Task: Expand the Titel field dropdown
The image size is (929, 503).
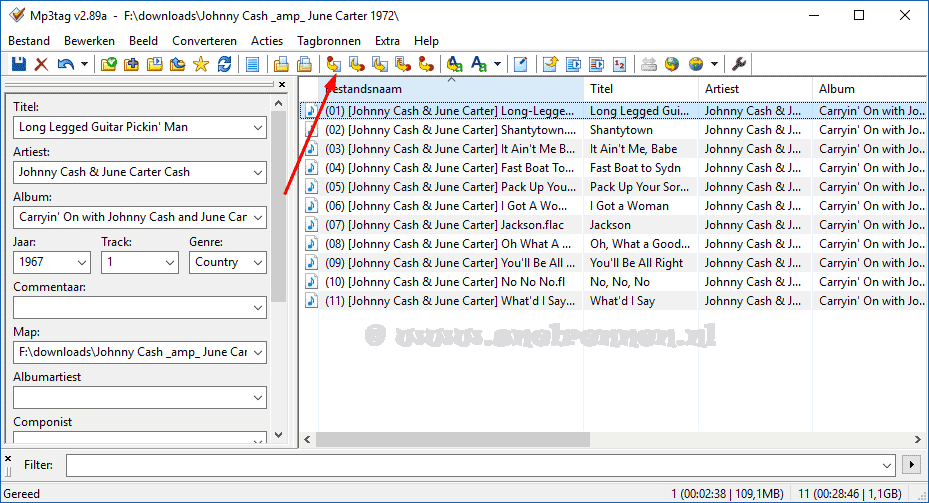Action: 258,127
